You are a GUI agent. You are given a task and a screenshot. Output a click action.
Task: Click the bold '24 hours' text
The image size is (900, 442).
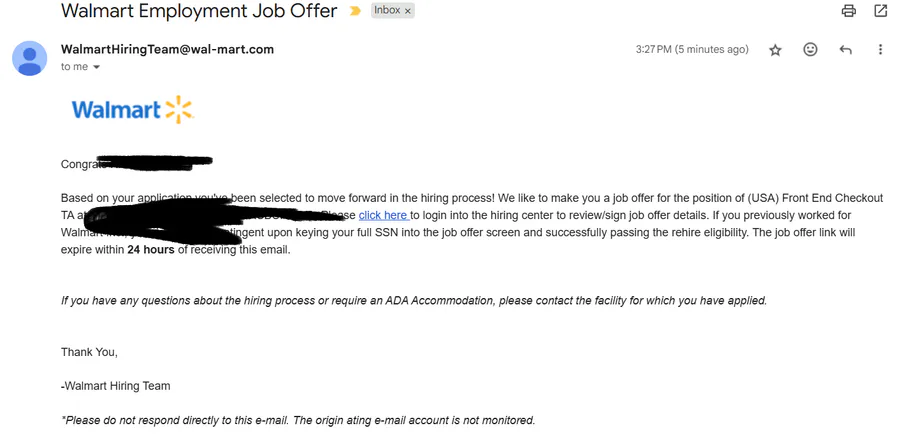point(151,250)
